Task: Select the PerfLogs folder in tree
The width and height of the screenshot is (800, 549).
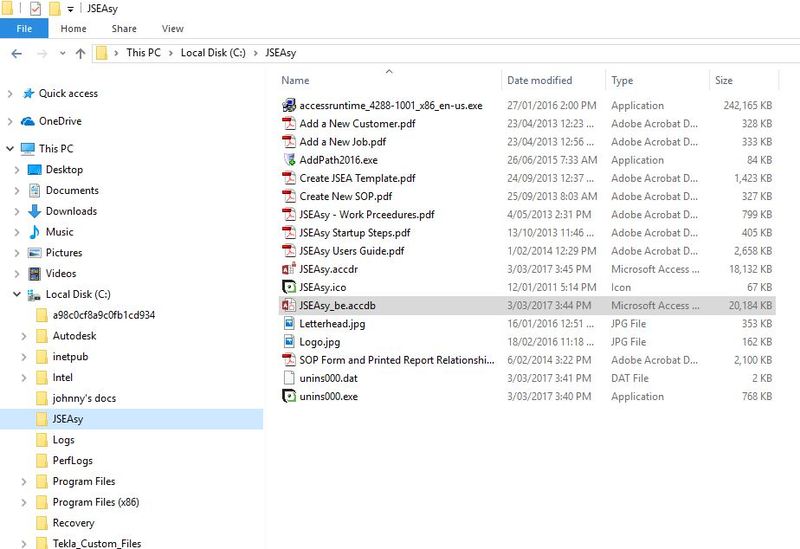Action: click(73, 461)
